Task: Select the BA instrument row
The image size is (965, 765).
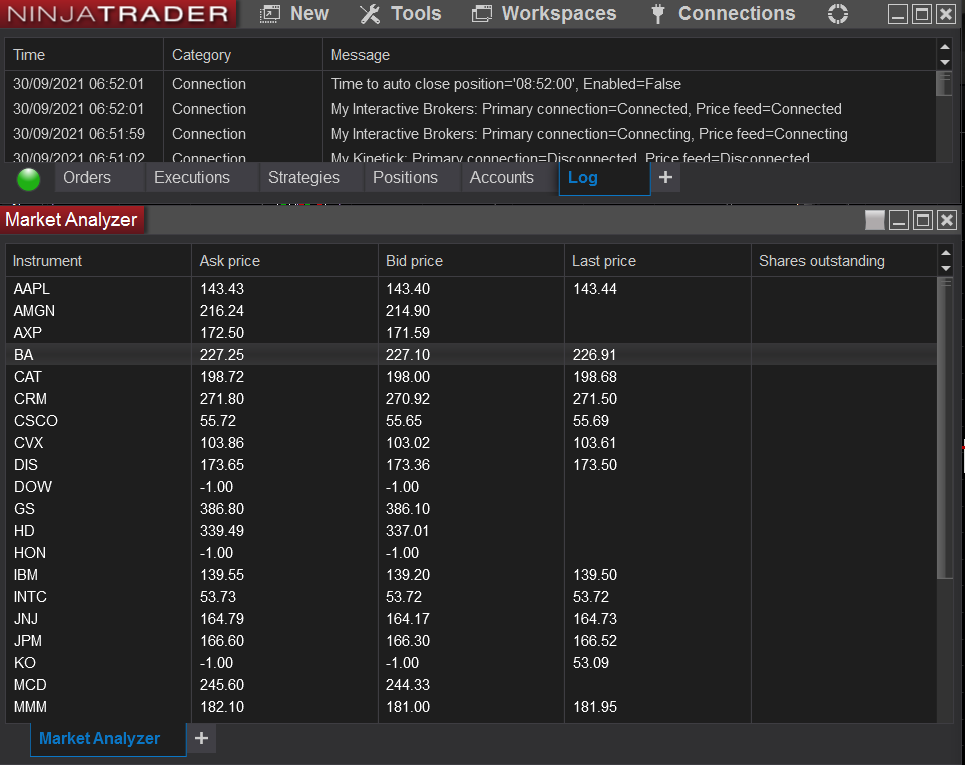Action: [x=471, y=354]
